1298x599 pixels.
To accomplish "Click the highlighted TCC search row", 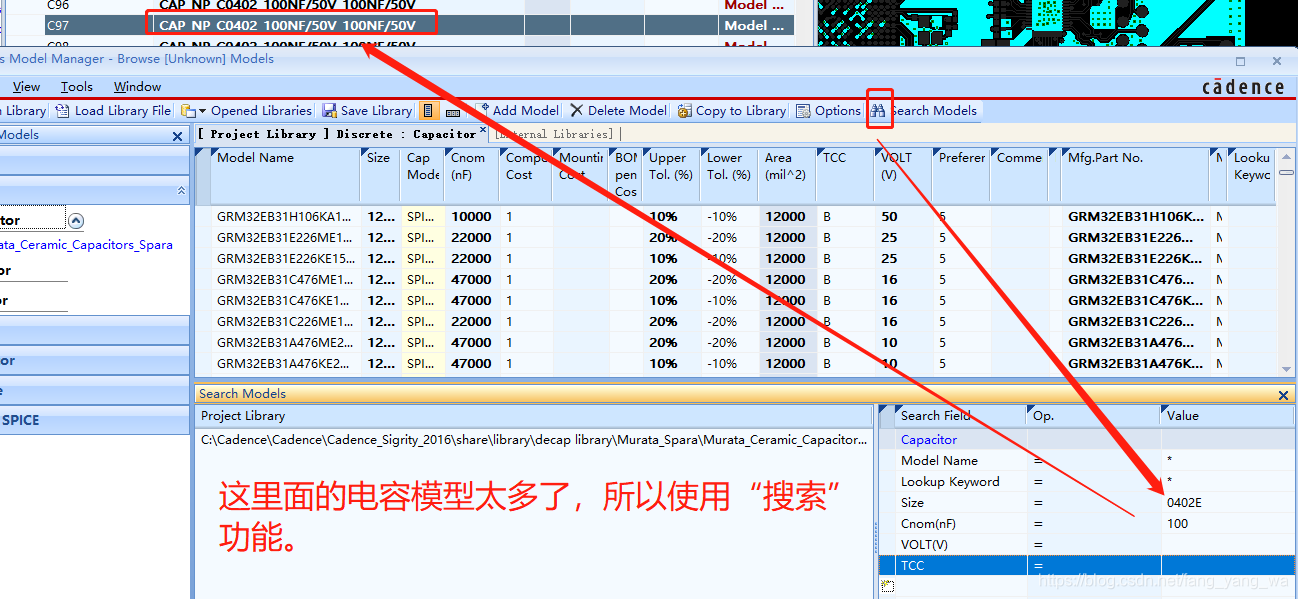I will click(x=1087, y=566).
